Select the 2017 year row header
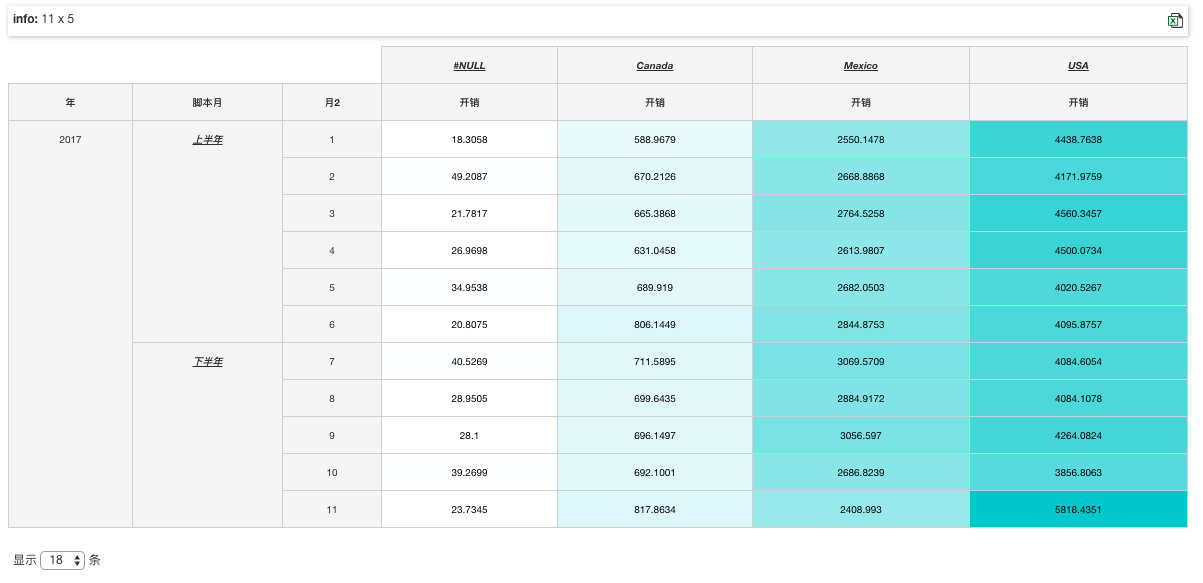Image resolution: width=1203 pixels, height=583 pixels. coord(70,140)
